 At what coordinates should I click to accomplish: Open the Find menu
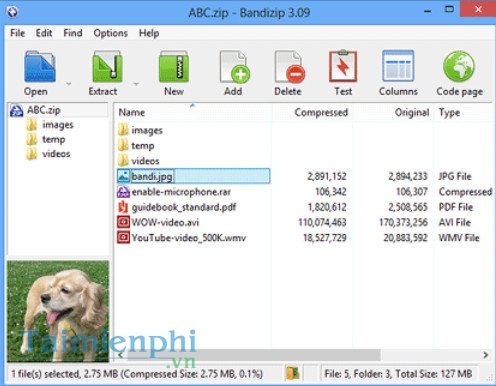pyautogui.click(x=73, y=33)
